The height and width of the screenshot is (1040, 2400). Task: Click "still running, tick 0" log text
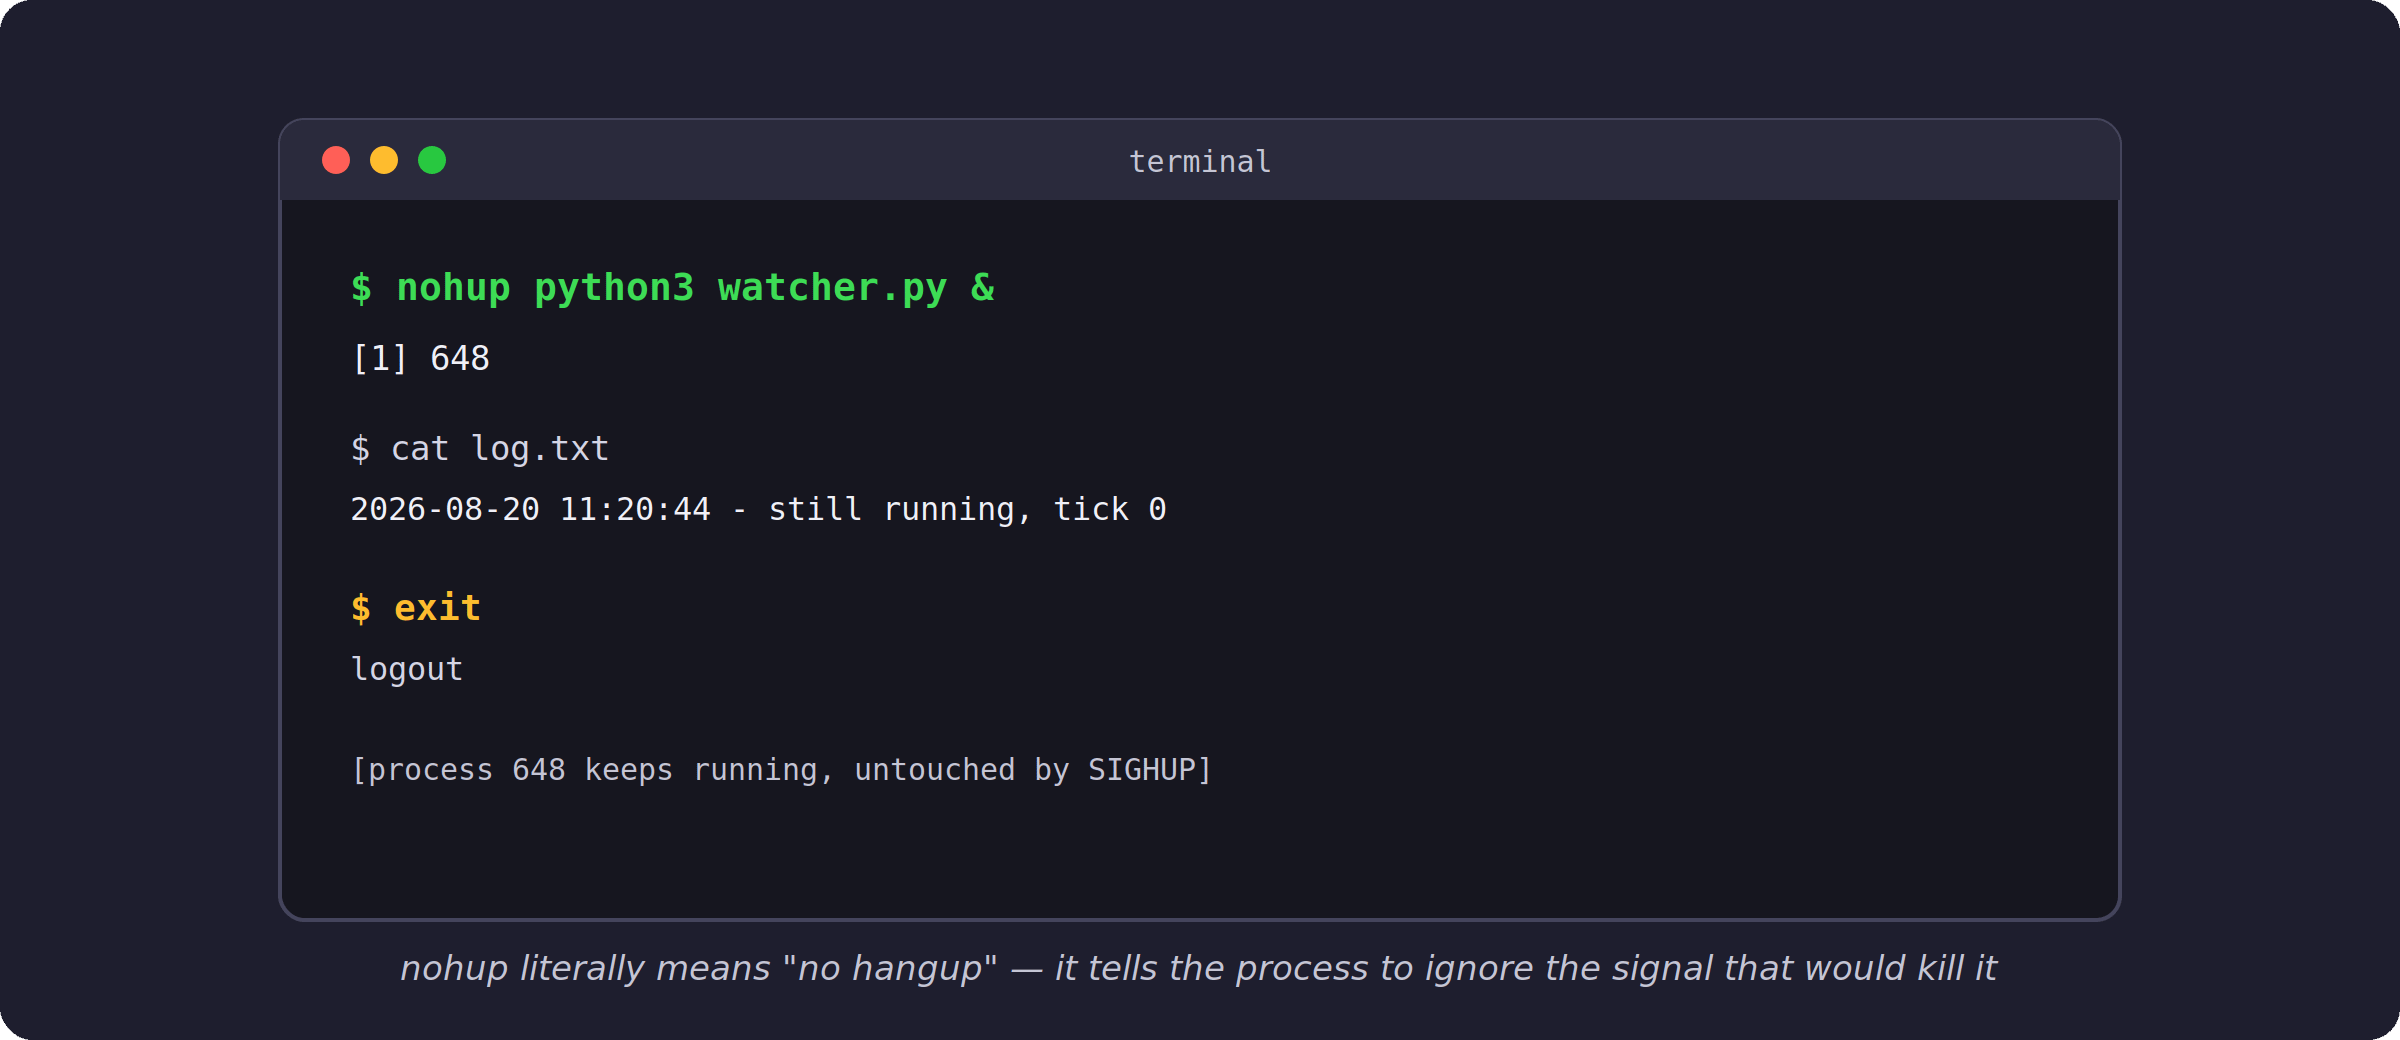967,509
